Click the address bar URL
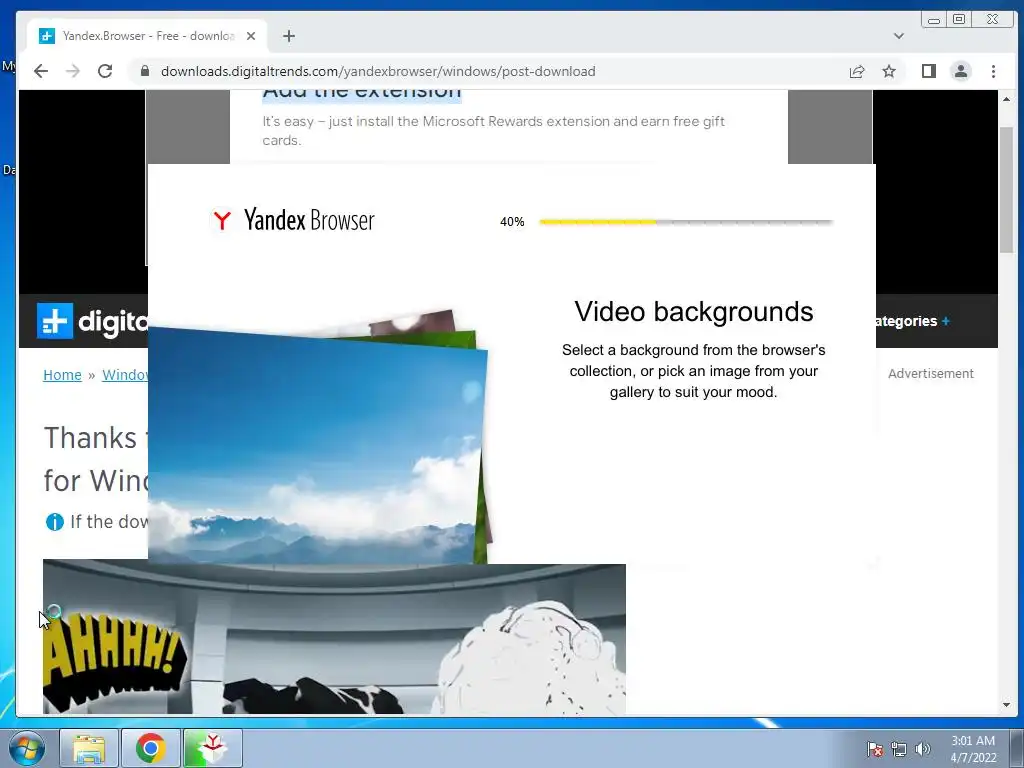1024x768 pixels. pos(378,71)
